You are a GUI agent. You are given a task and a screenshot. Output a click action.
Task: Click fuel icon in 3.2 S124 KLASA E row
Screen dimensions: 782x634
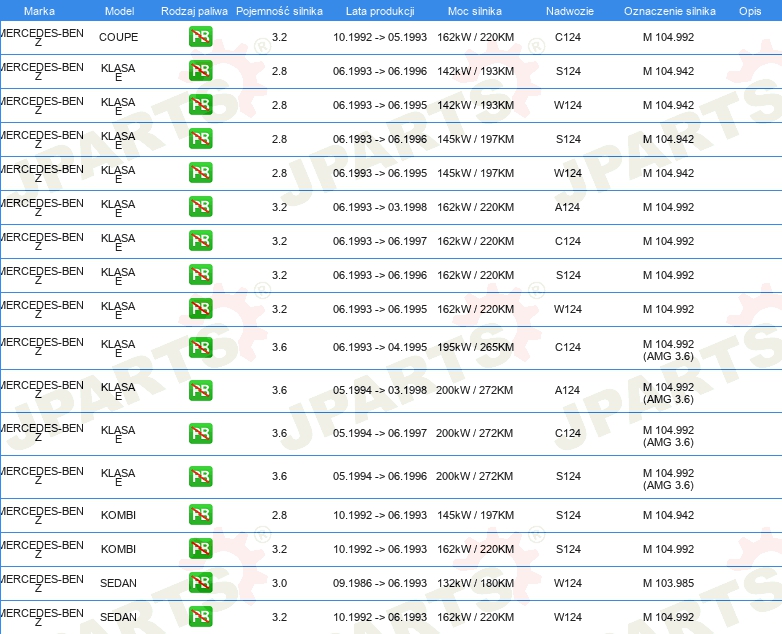click(200, 274)
